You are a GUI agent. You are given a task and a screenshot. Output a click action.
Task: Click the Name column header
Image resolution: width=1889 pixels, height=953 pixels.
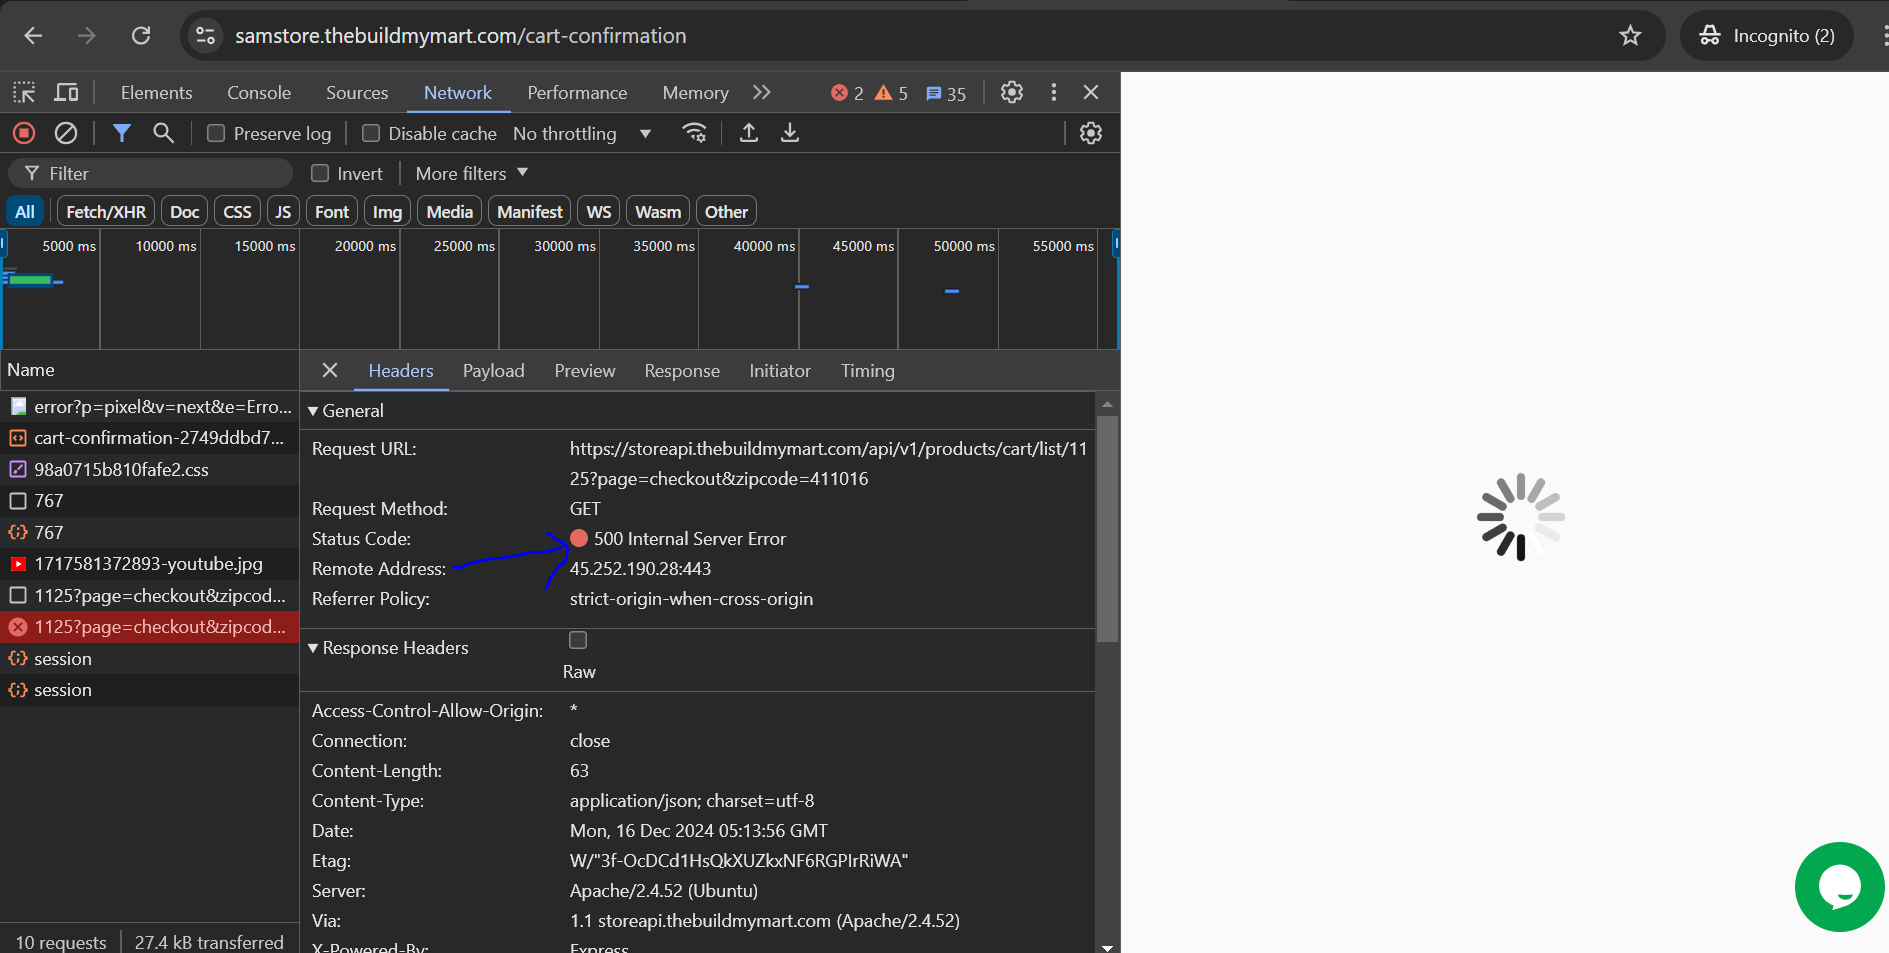[x=150, y=370]
